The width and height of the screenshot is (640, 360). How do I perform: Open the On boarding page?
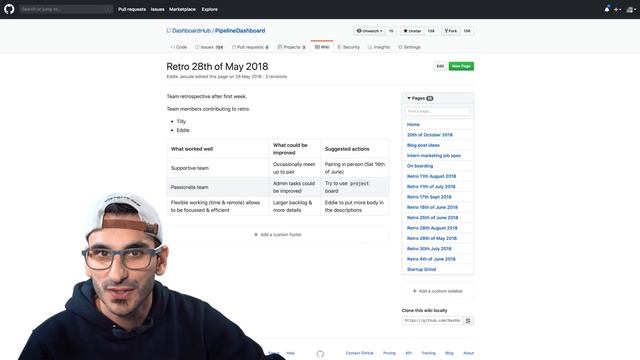[420, 166]
